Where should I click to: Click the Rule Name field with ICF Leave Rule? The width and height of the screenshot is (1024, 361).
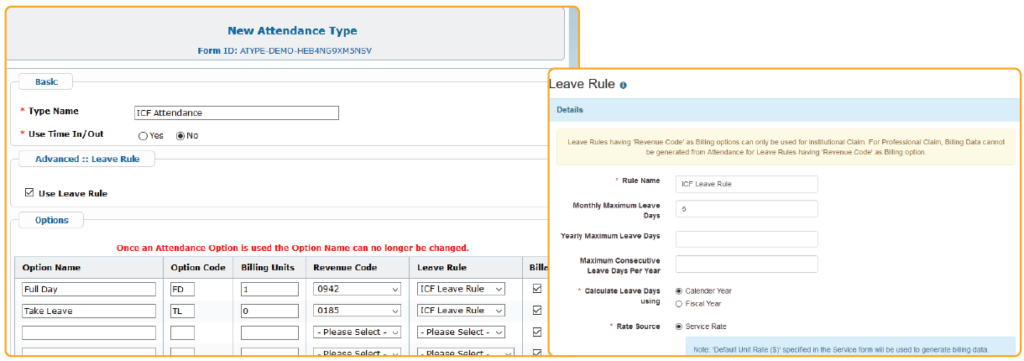[x=746, y=184]
